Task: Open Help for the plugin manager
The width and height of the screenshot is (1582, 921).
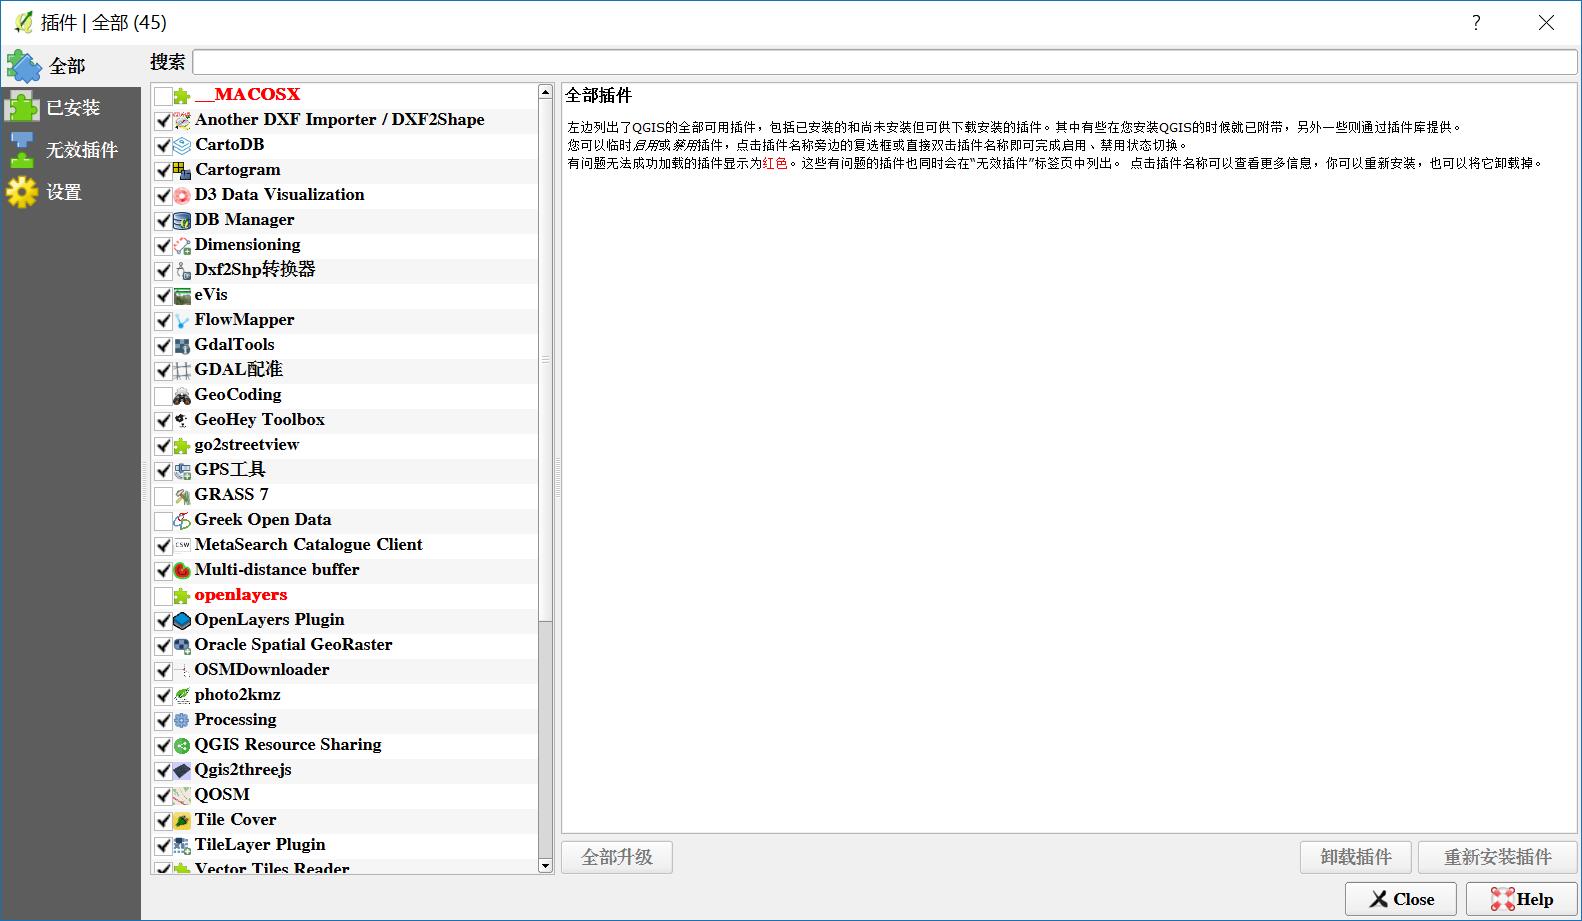Action: 1521,899
